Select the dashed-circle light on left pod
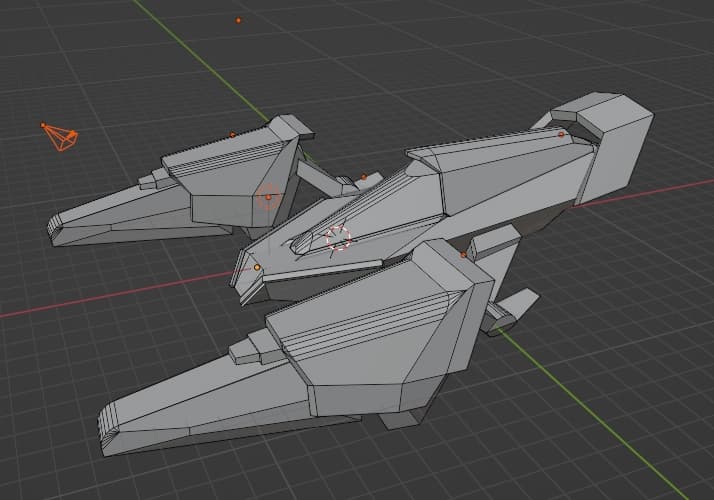714x500 pixels. pyautogui.click(x=268, y=197)
